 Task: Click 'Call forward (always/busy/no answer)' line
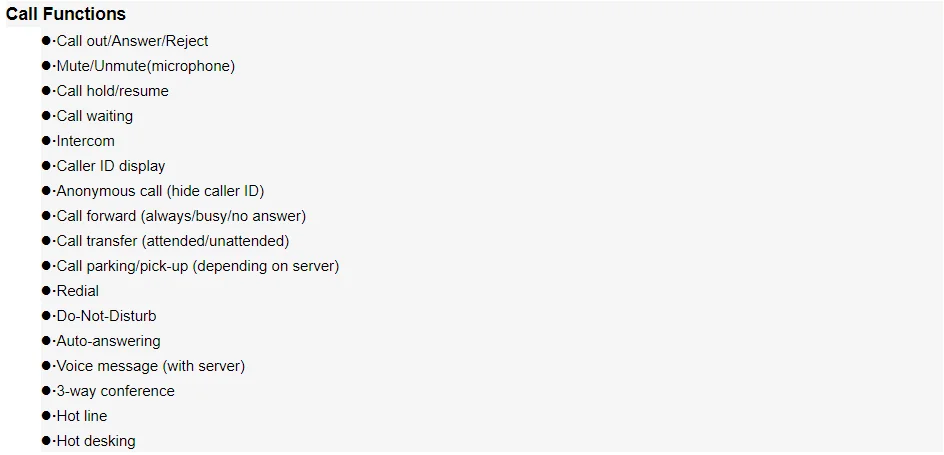pos(181,216)
